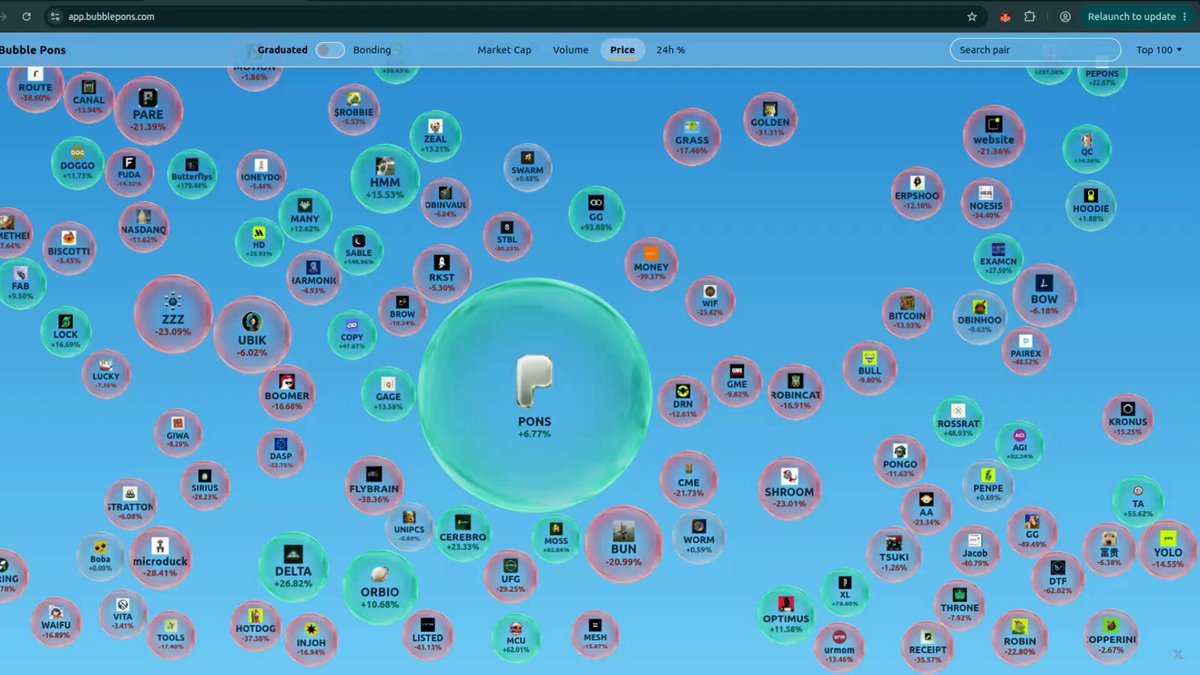Select the DOGGO token bubble
The image size is (1200, 675).
point(78,163)
